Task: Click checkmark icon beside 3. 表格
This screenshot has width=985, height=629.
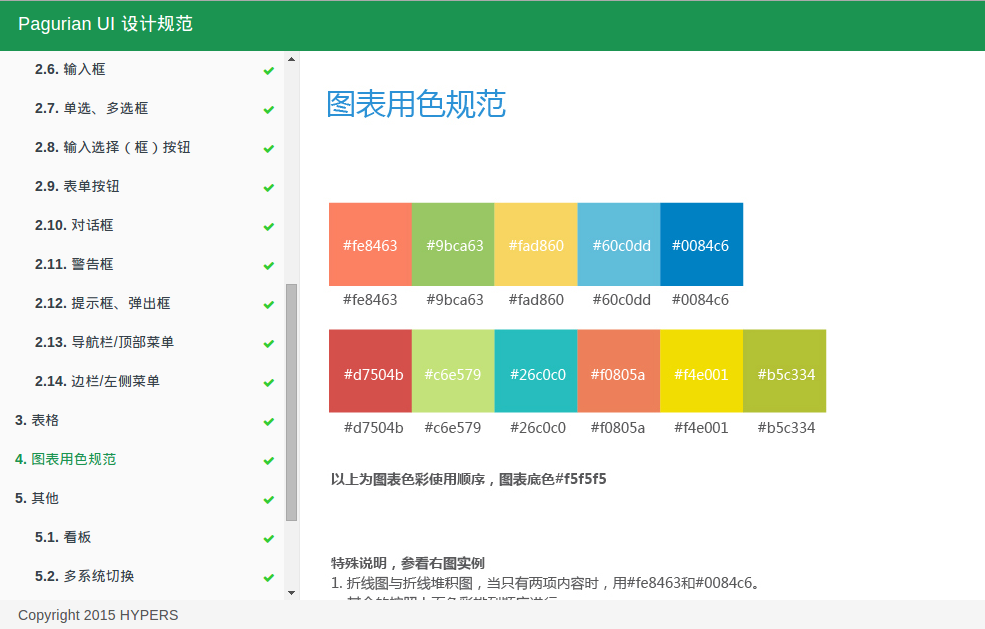Action: click(269, 421)
